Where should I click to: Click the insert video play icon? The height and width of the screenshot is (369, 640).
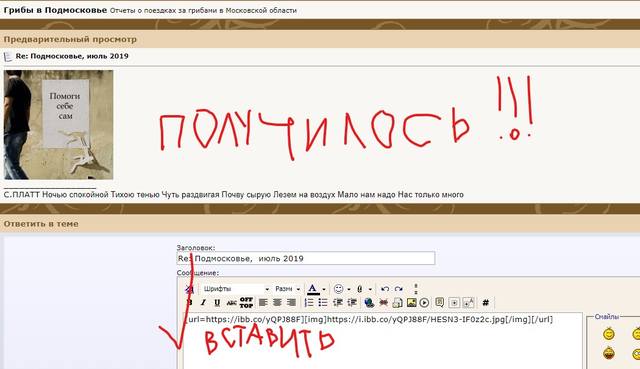pos(424,302)
